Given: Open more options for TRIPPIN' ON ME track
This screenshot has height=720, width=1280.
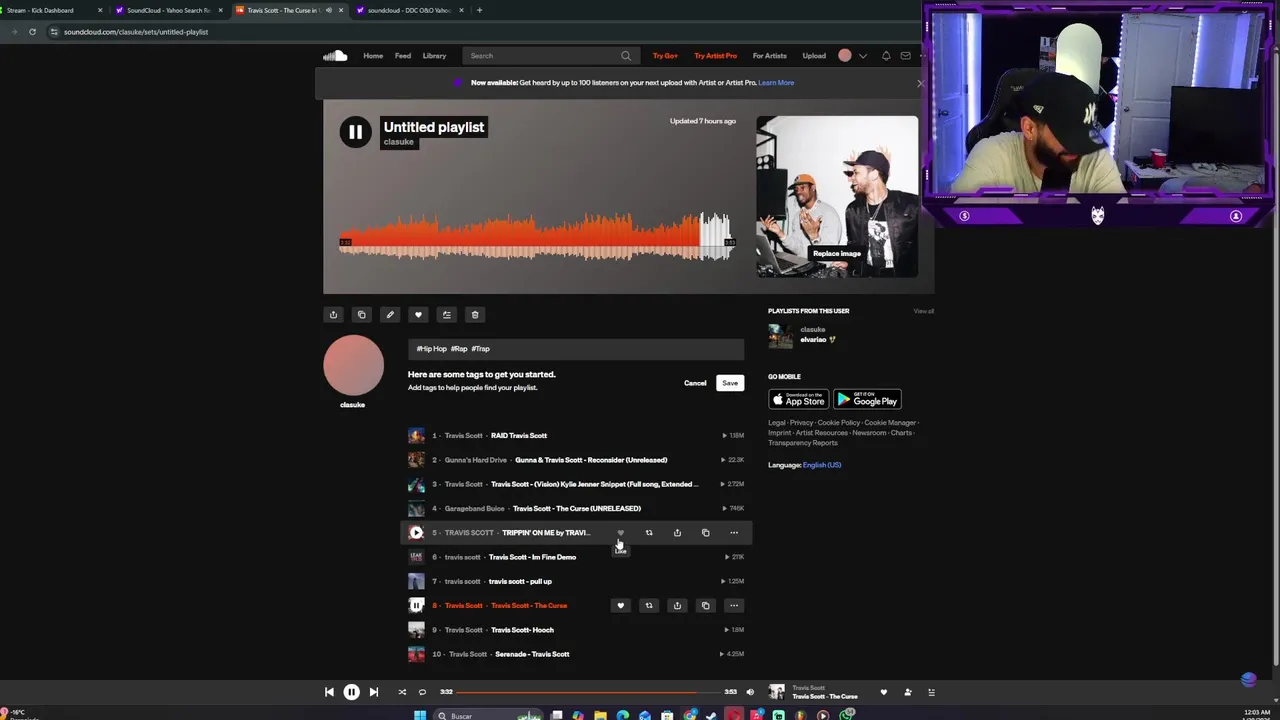Looking at the screenshot, I should pos(734,533).
